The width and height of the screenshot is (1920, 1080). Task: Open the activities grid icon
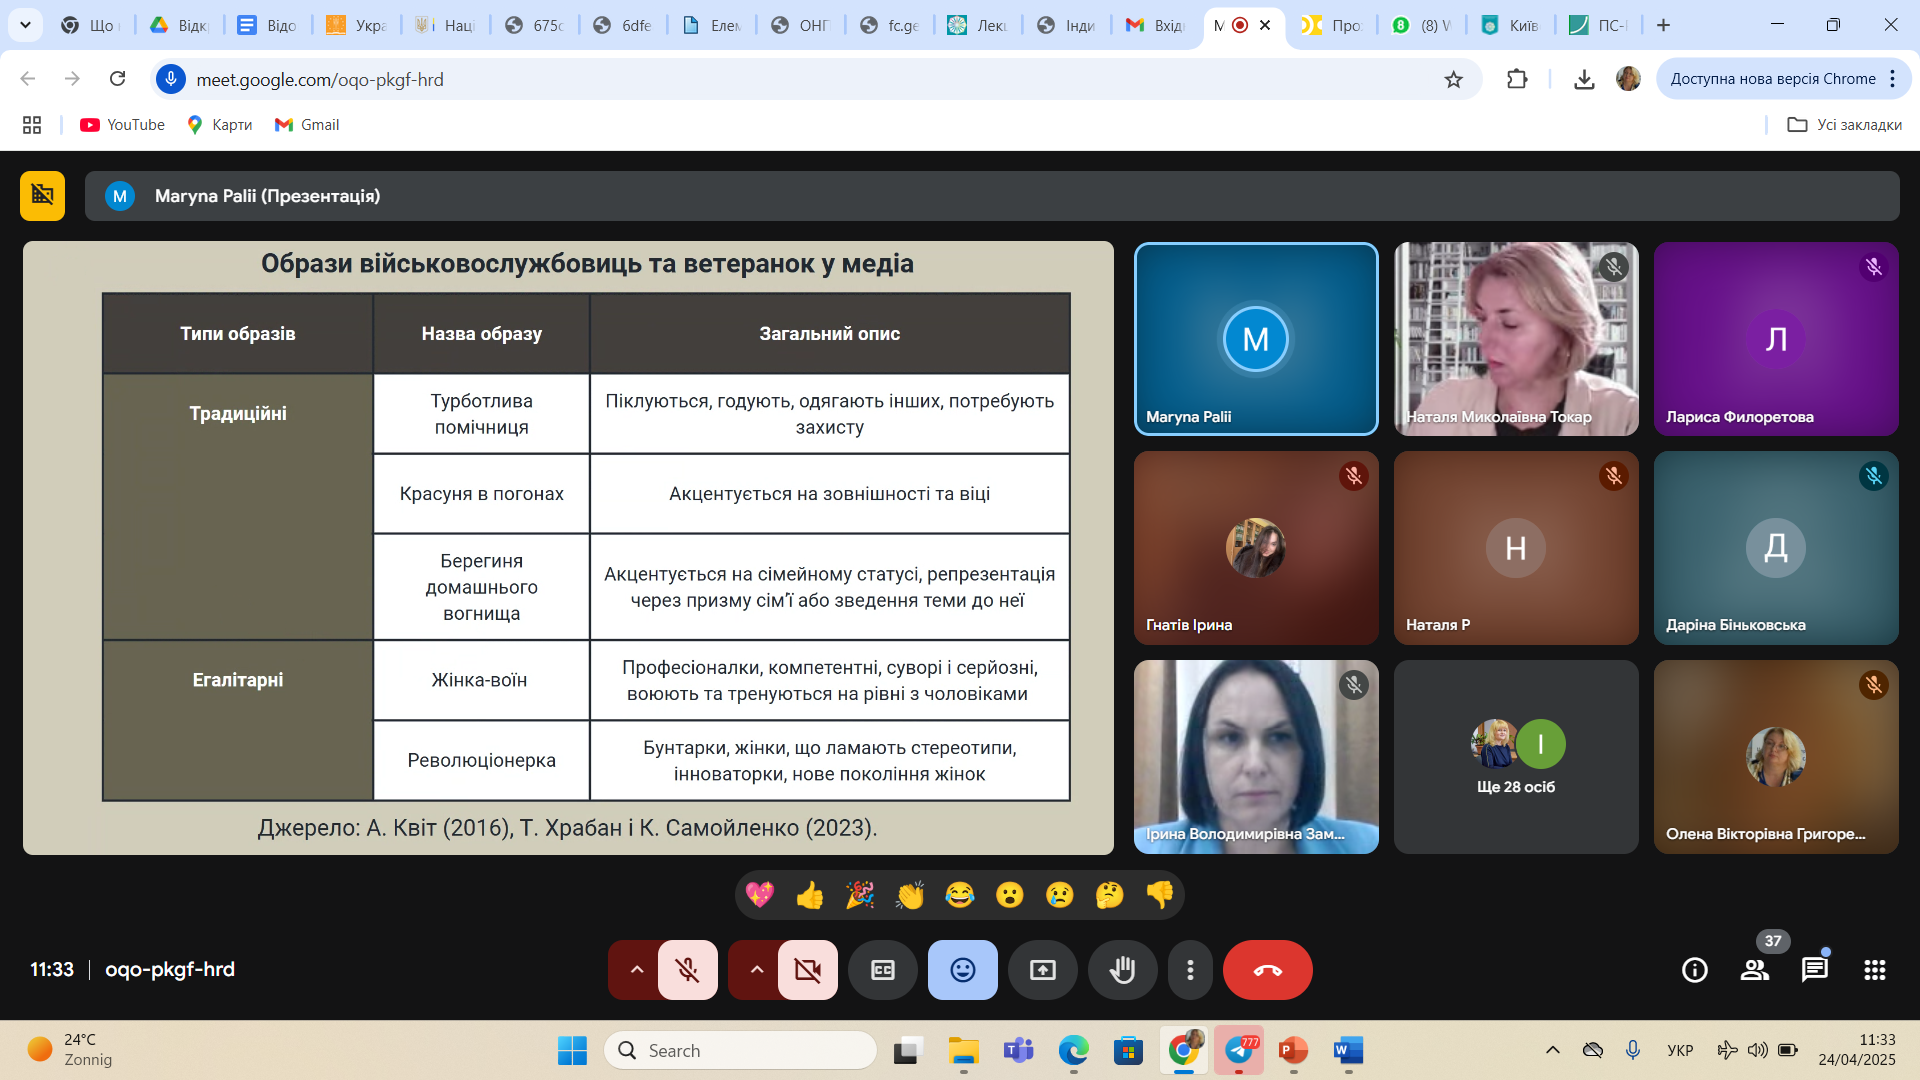pos(1874,969)
